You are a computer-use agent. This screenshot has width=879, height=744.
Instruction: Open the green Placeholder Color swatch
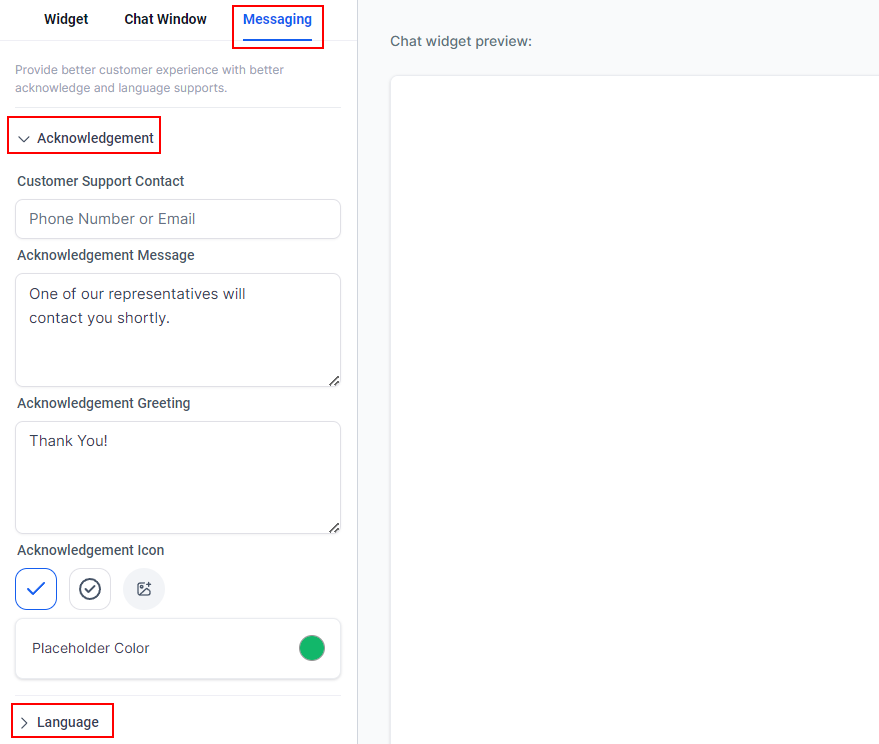312,648
